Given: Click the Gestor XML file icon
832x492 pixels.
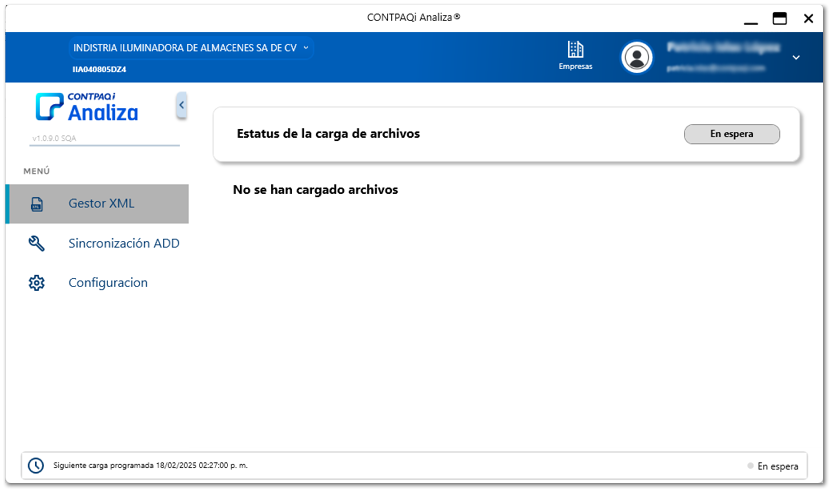Looking at the screenshot, I should tap(37, 204).
